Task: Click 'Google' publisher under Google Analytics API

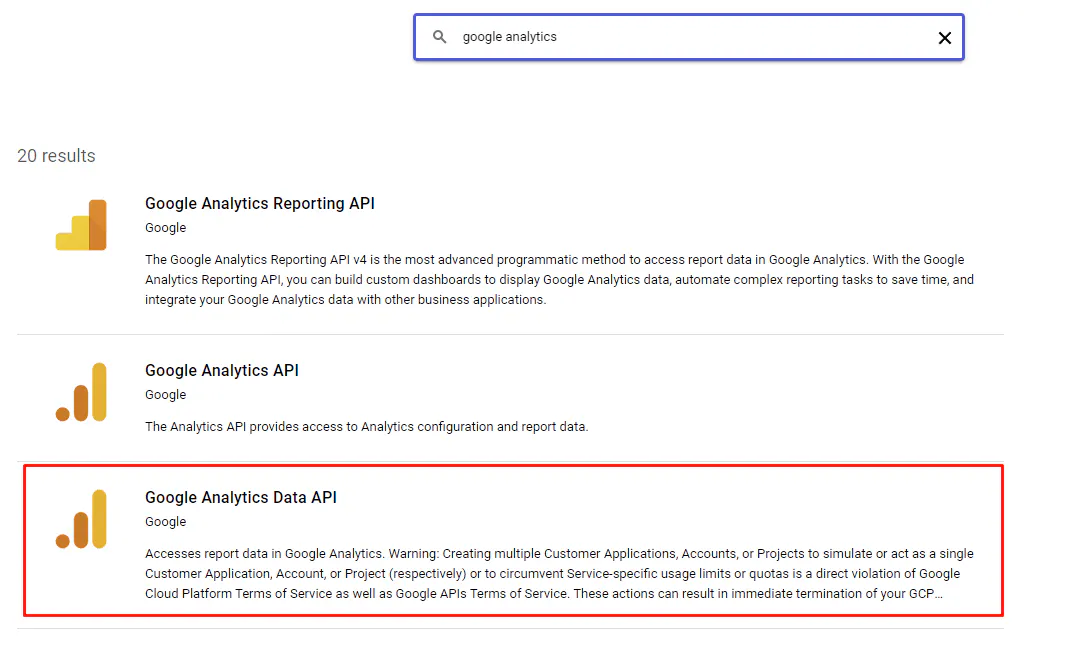Action: point(166,395)
